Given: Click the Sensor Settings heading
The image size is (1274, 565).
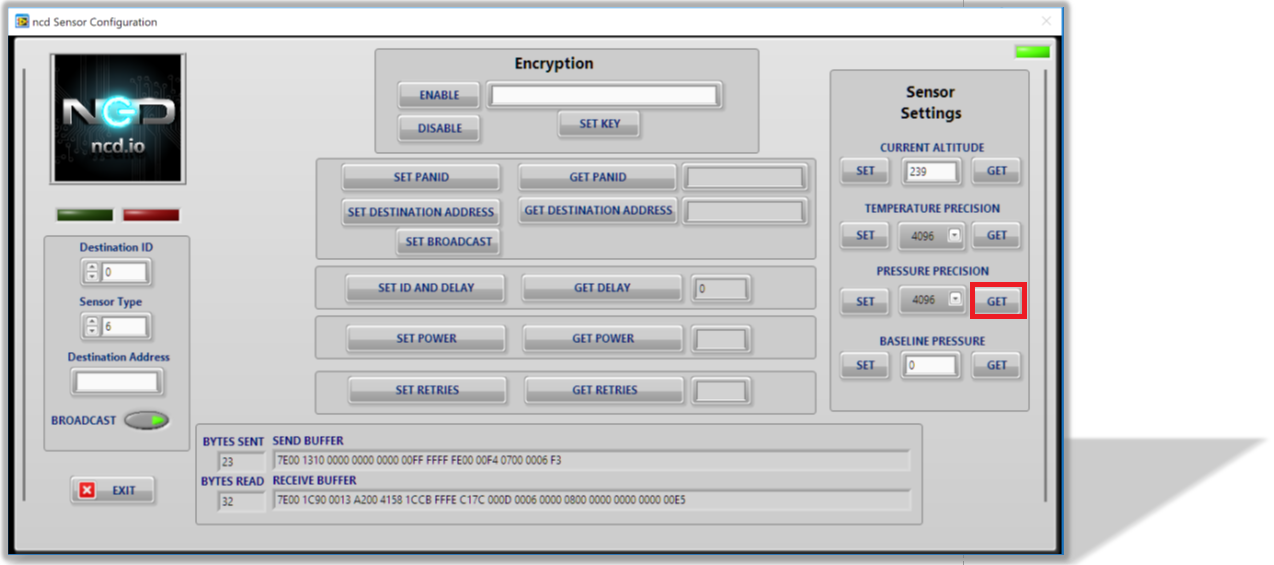Looking at the screenshot, I should point(931,102).
